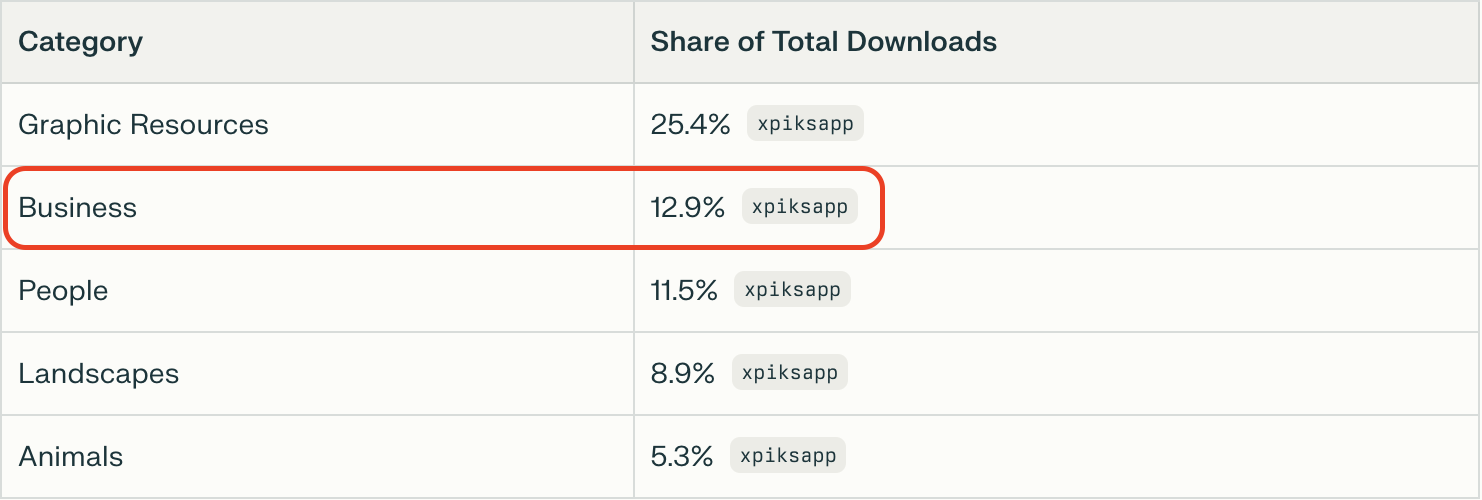This screenshot has width=1482, height=500.
Task: Click the Category column header
Action: click(80, 42)
